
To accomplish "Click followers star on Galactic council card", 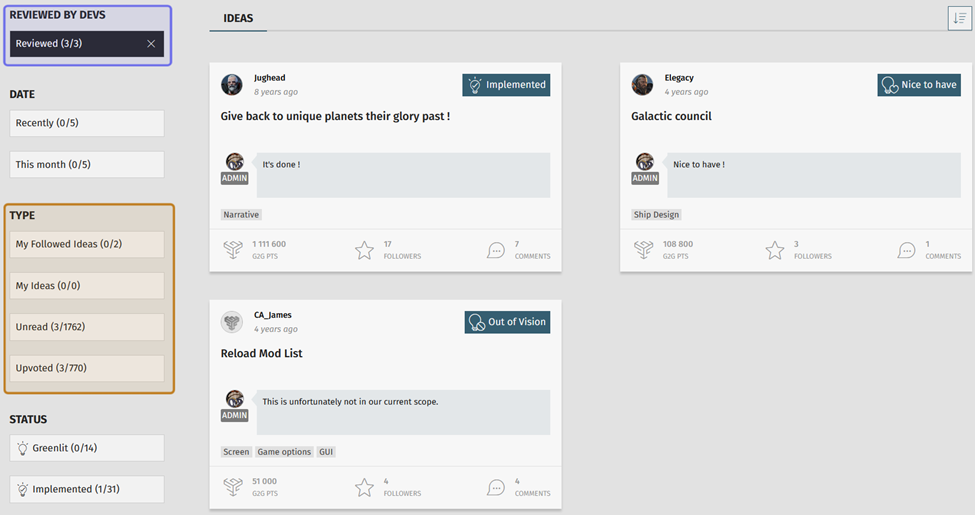I will (x=775, y=250).
